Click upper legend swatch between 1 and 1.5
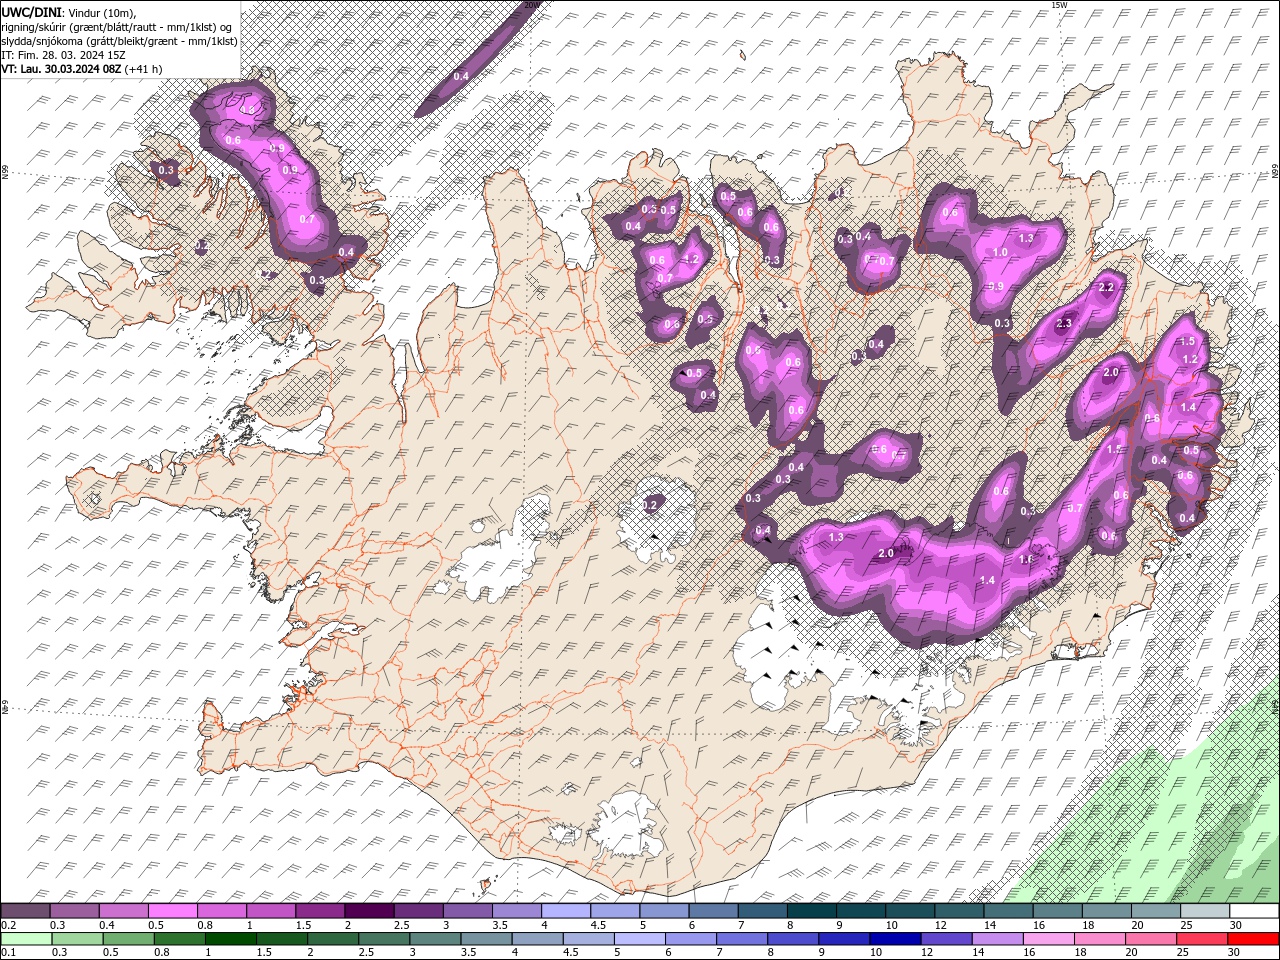The height and width of the screenshot is (960, 1280). (271, 911)
